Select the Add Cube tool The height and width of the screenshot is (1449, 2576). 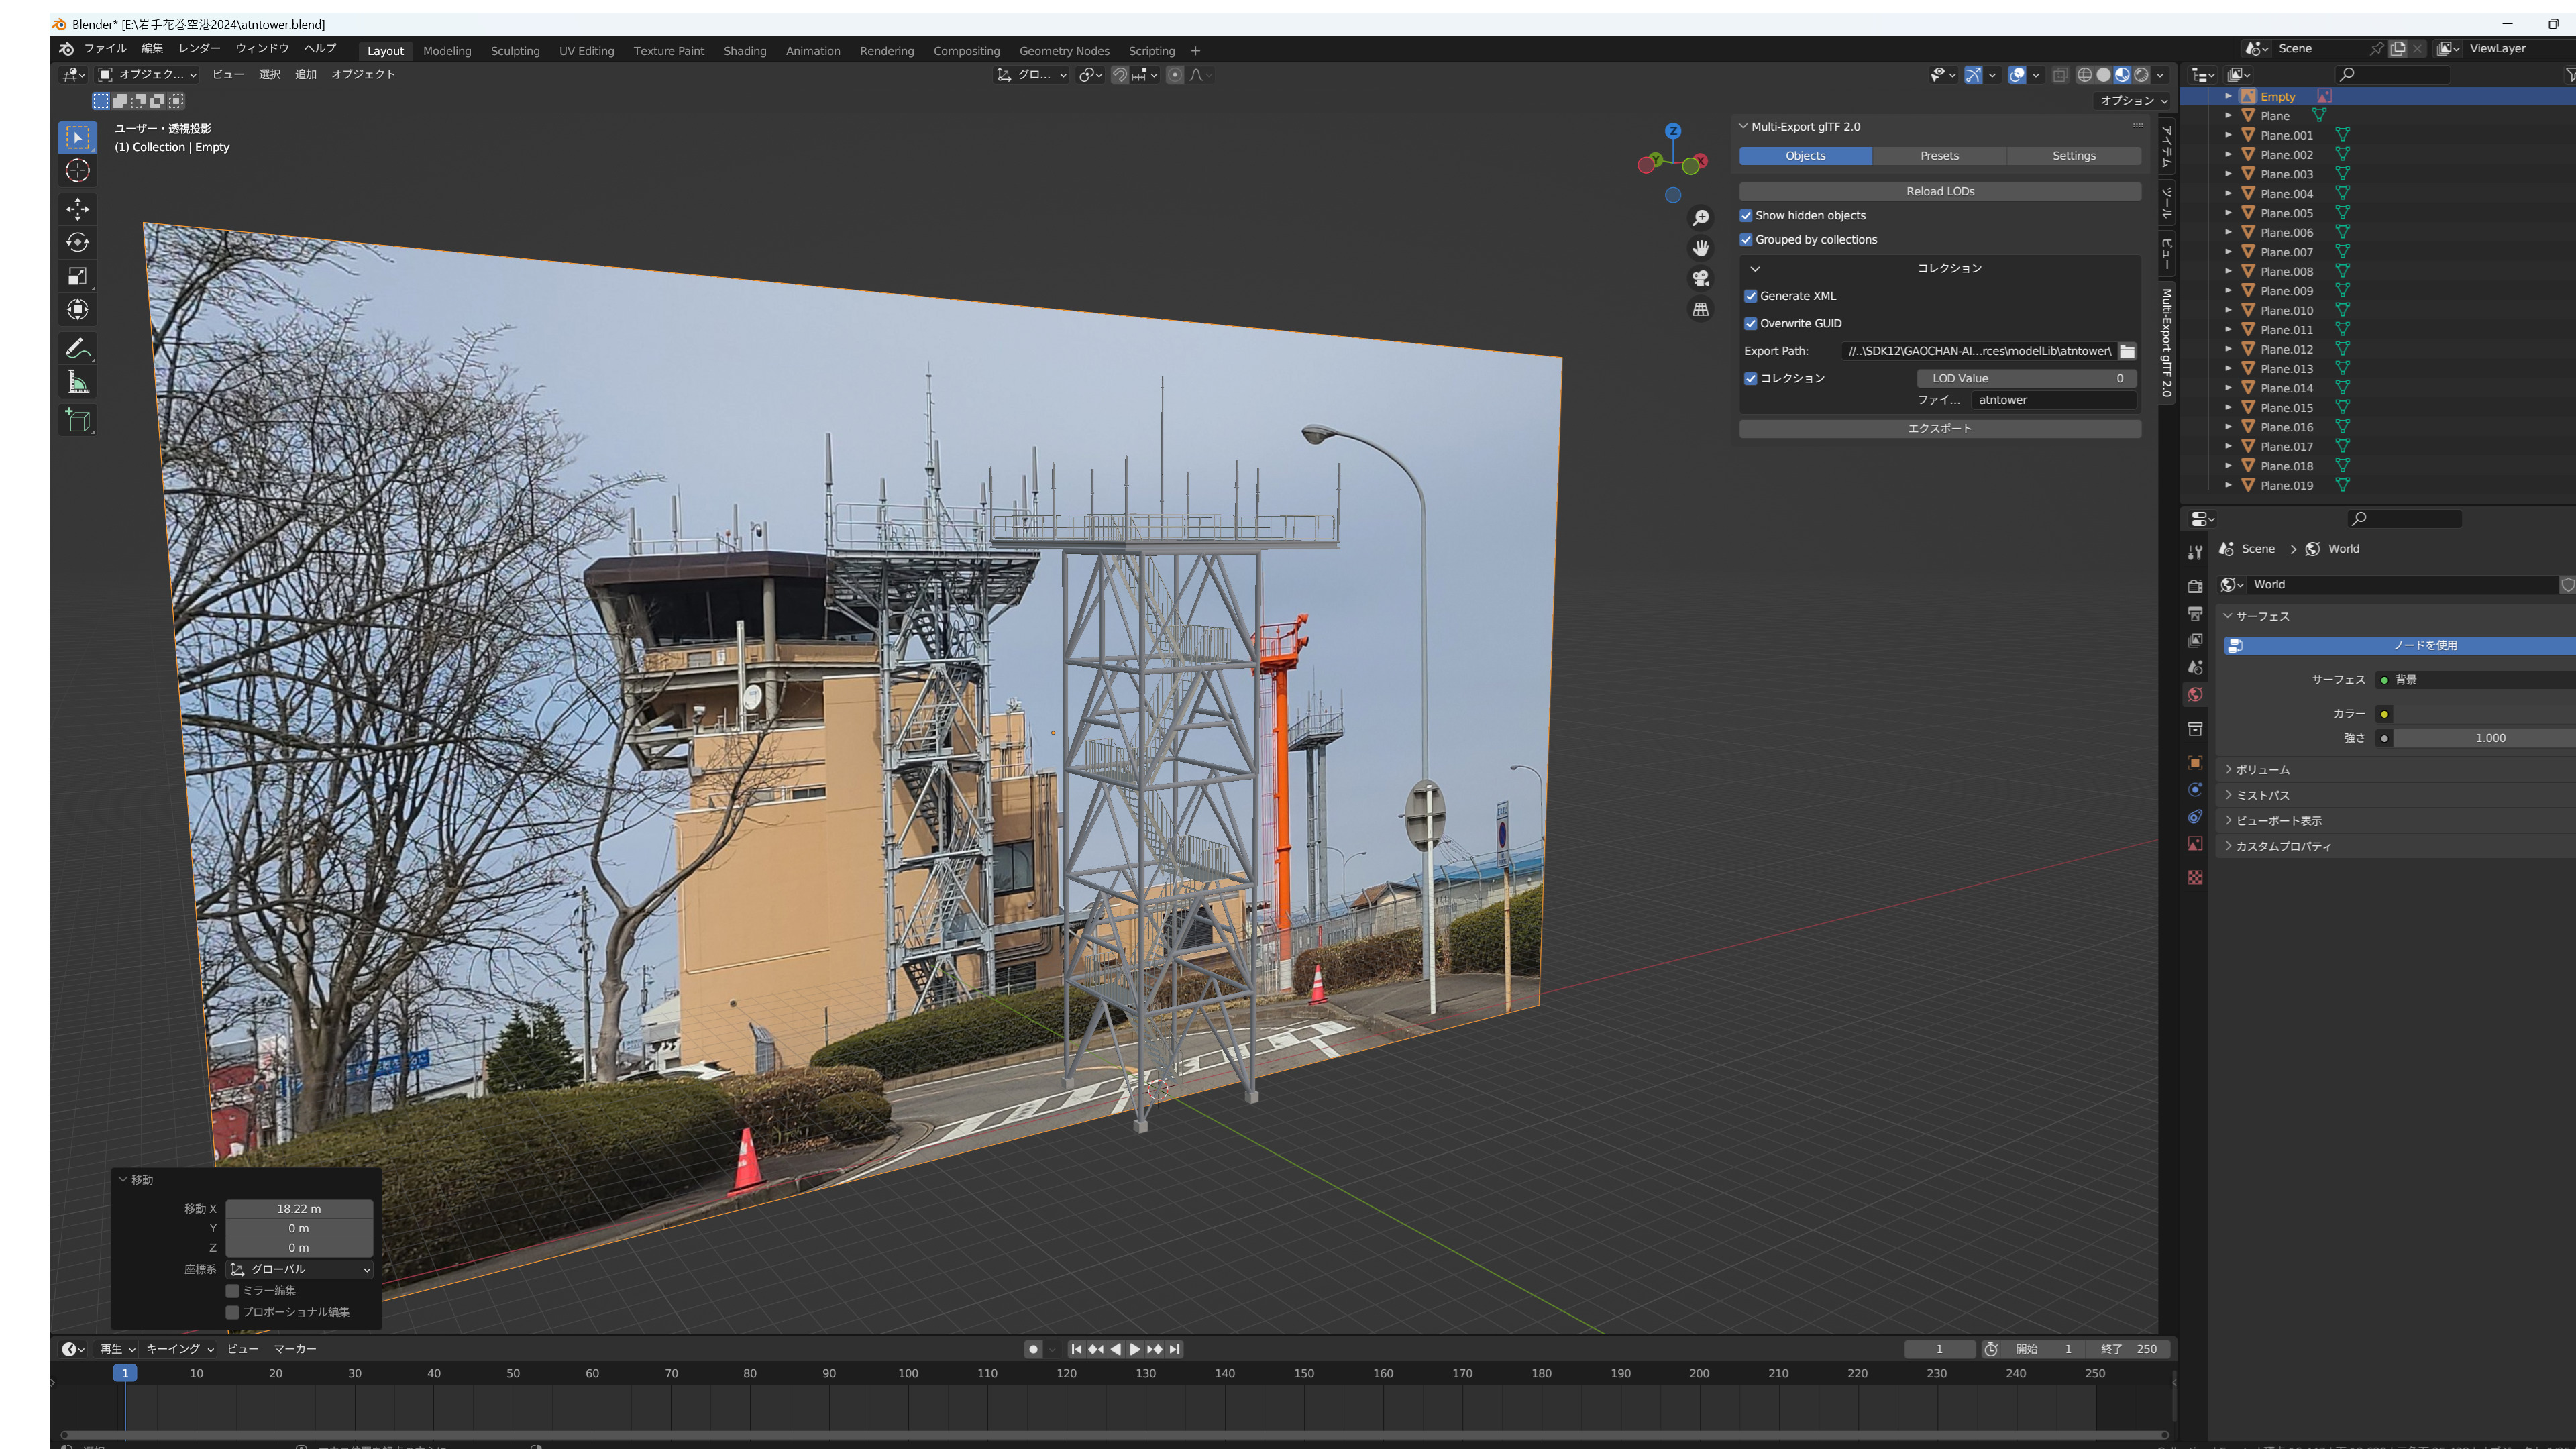(77, 421)
